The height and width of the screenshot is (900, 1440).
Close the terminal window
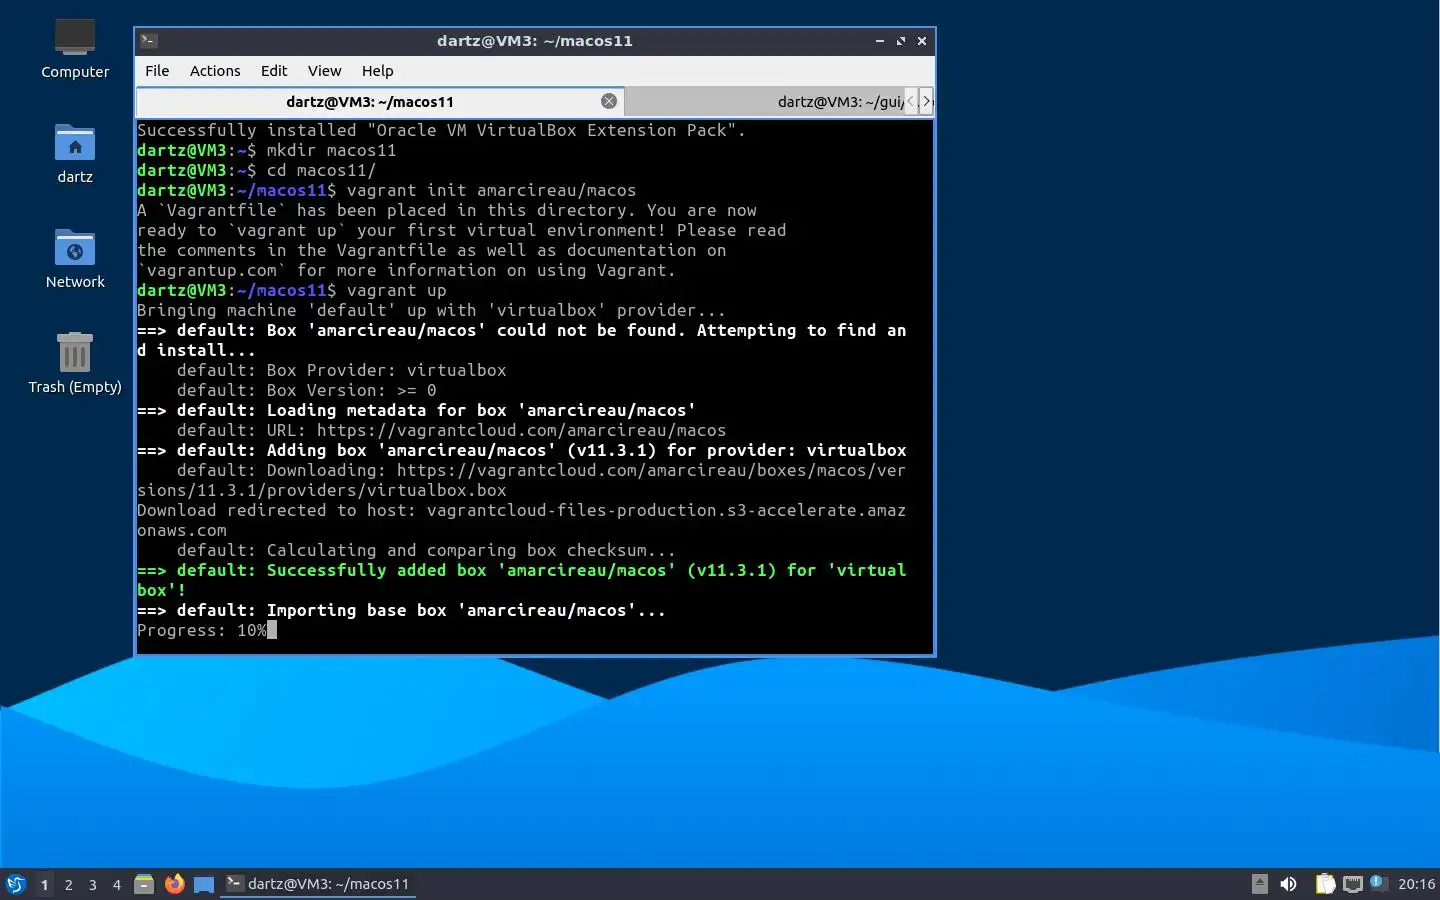[x=922, y=41]
